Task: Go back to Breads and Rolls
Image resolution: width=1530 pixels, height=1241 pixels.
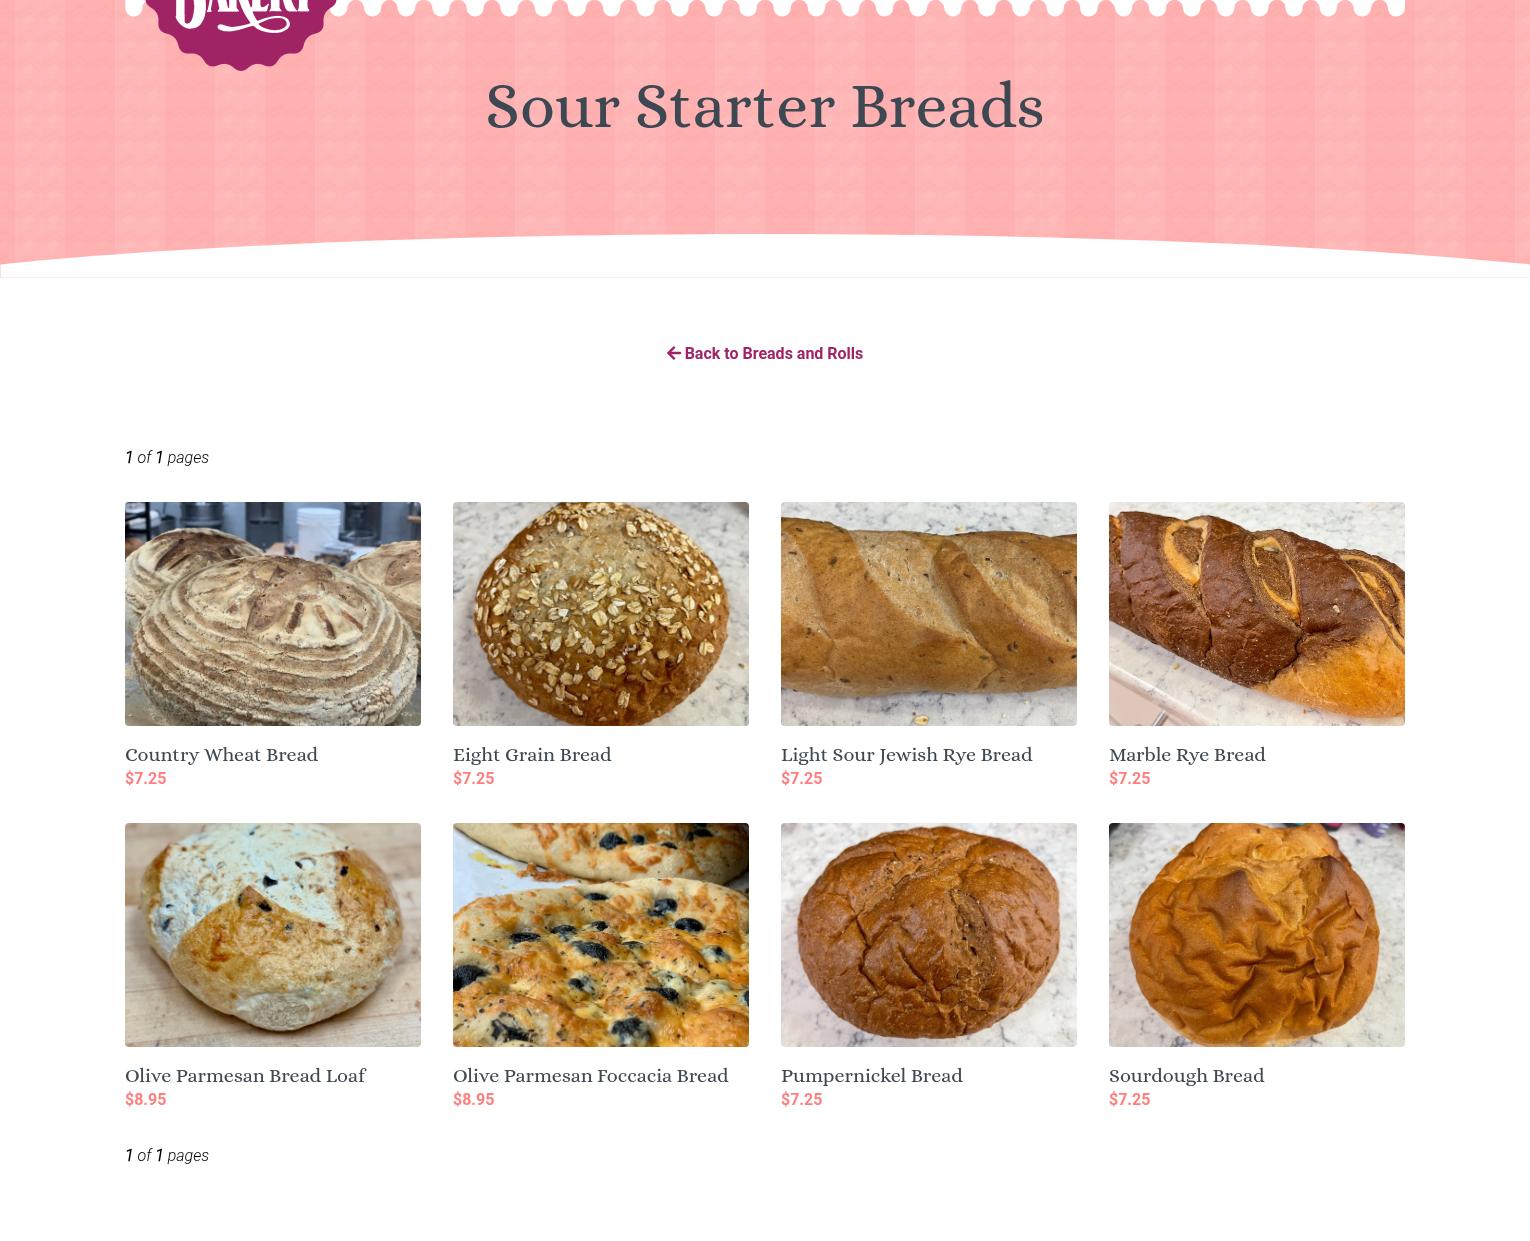Action: (765, 353)
